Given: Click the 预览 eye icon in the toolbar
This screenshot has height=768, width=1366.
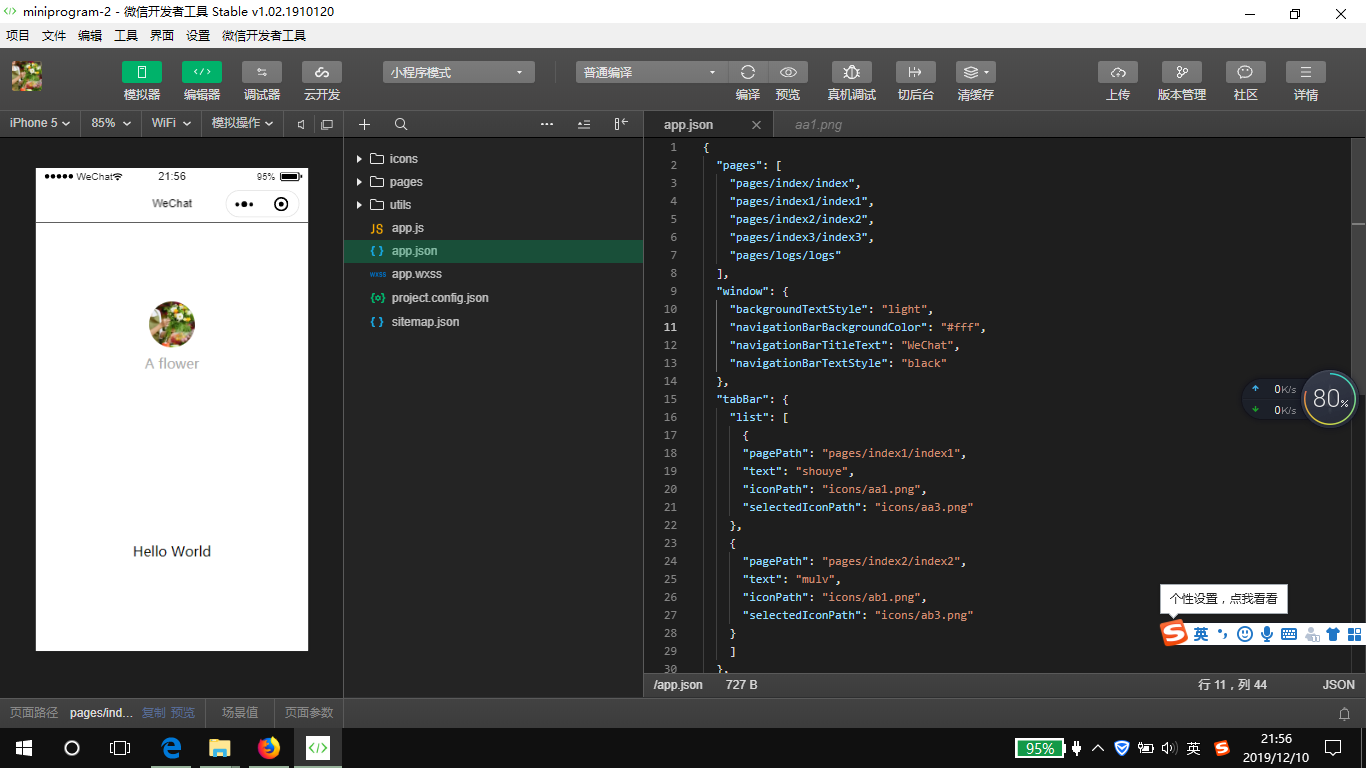Looking at the screenshot, I should 788,72.
